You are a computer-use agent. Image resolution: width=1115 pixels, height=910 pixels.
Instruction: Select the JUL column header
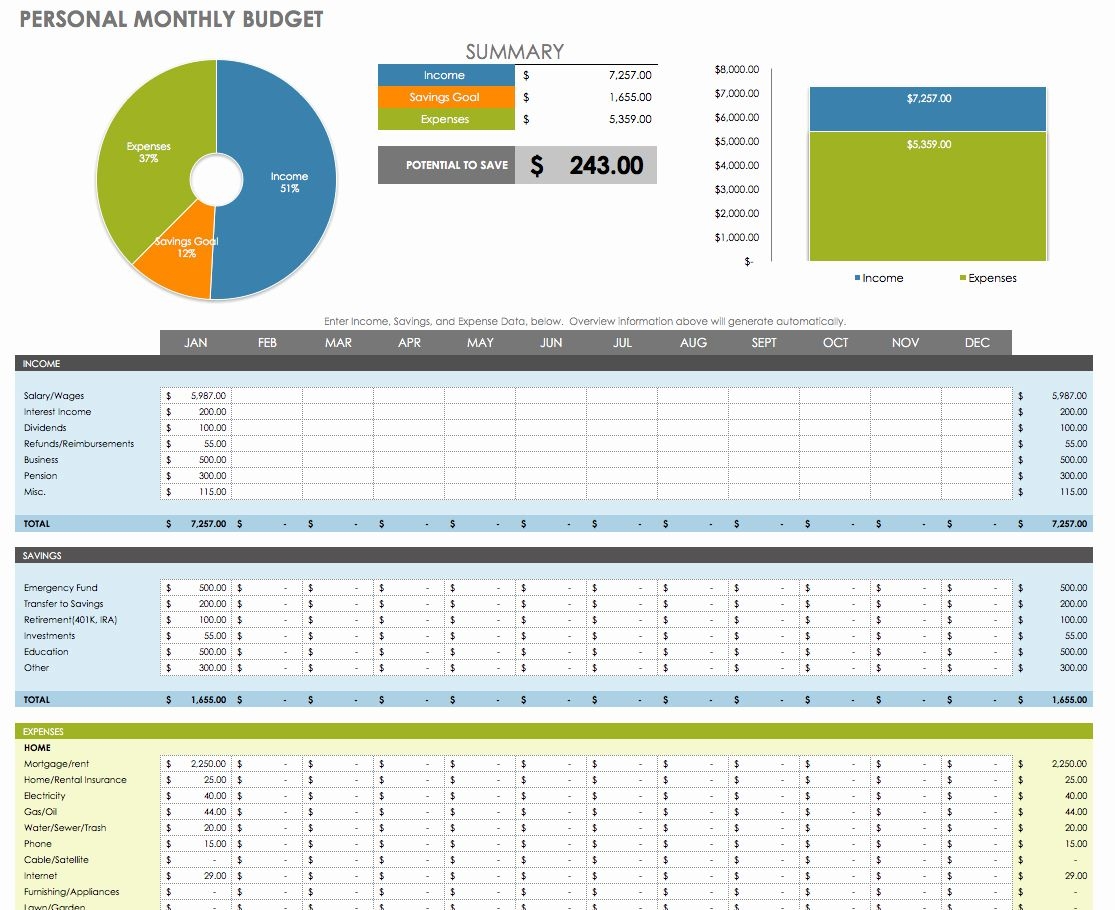tap(622, 343)
